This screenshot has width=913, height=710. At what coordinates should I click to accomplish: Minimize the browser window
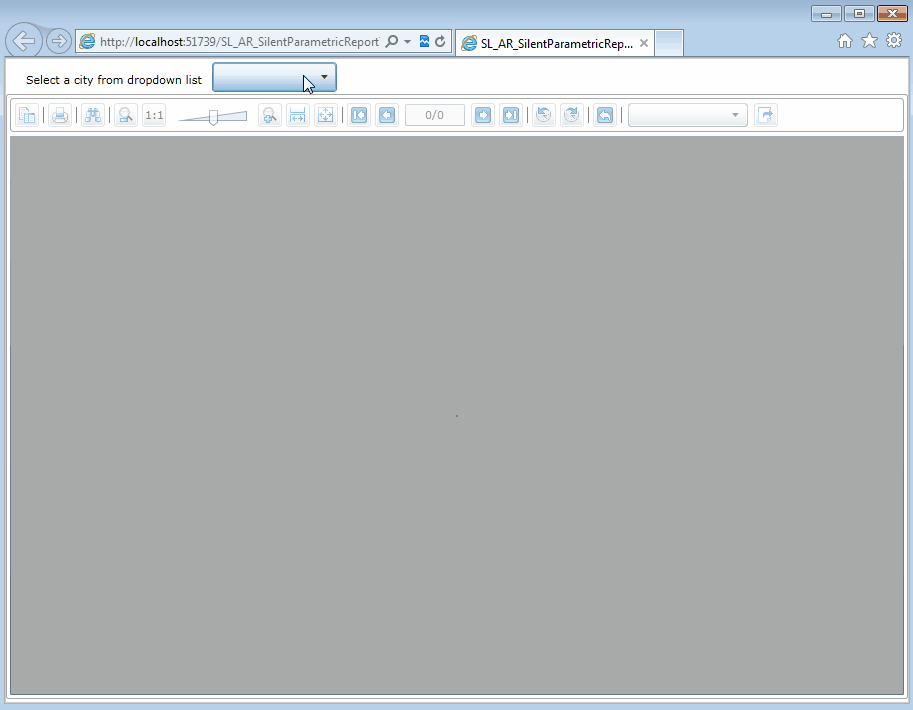(826, 13)
